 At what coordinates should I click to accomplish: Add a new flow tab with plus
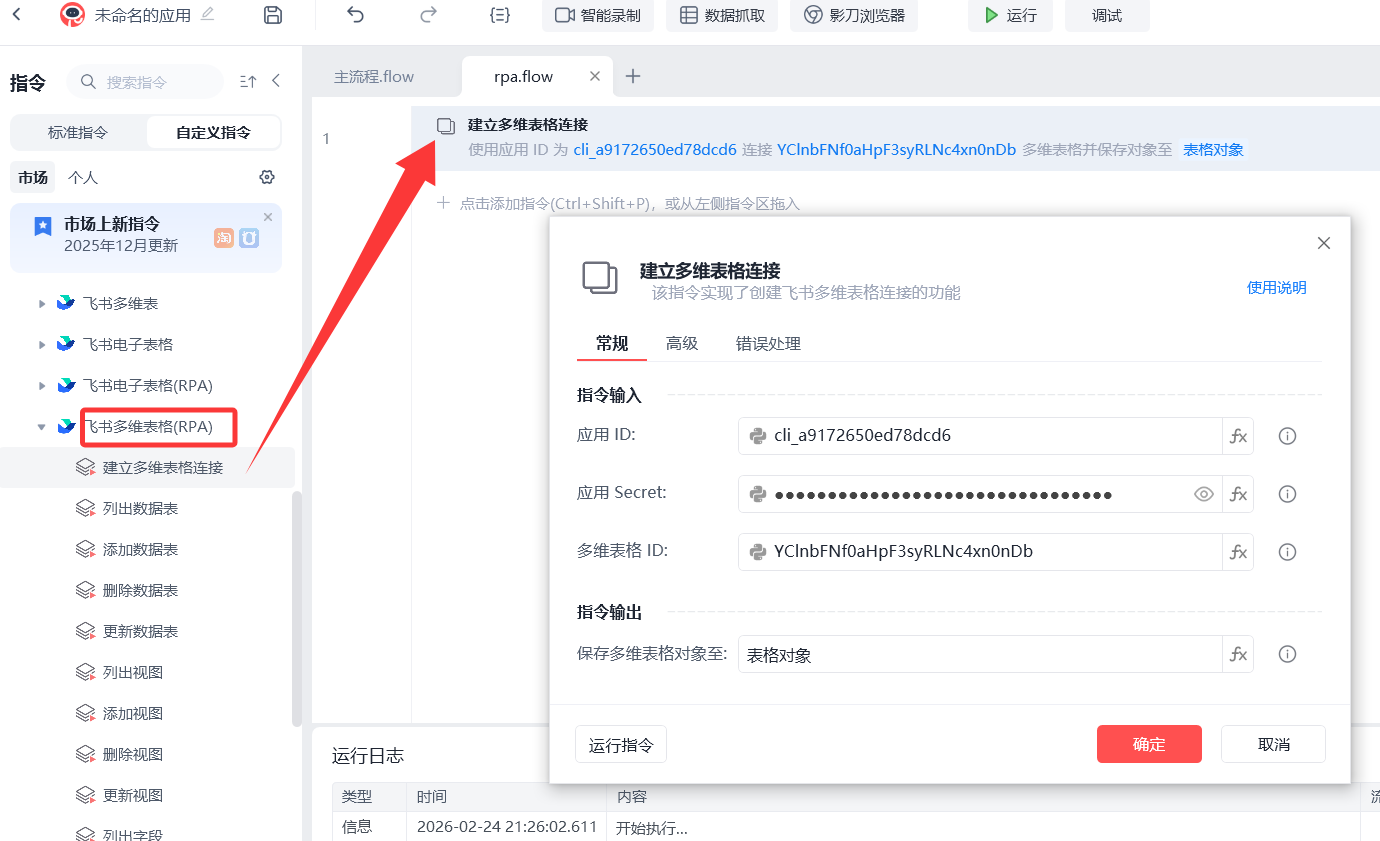[633, 76]
